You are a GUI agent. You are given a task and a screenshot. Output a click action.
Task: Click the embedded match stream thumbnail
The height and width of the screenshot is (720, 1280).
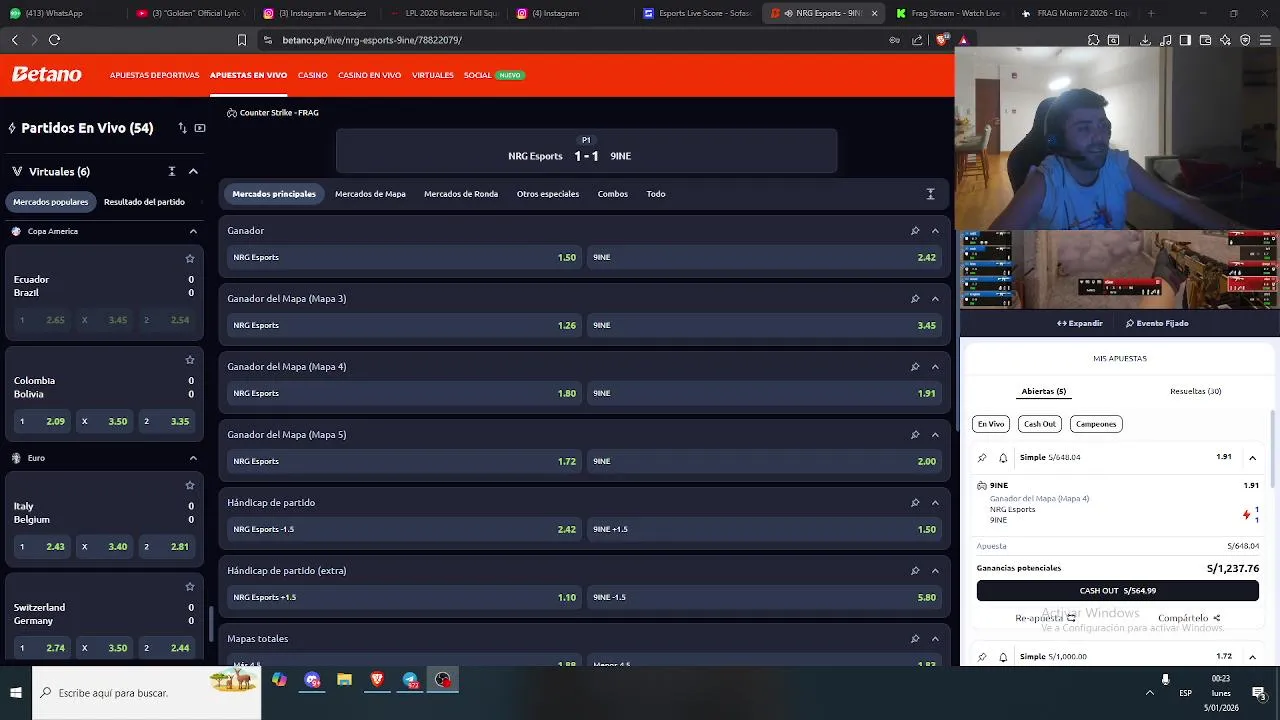tap(1119, 270)
